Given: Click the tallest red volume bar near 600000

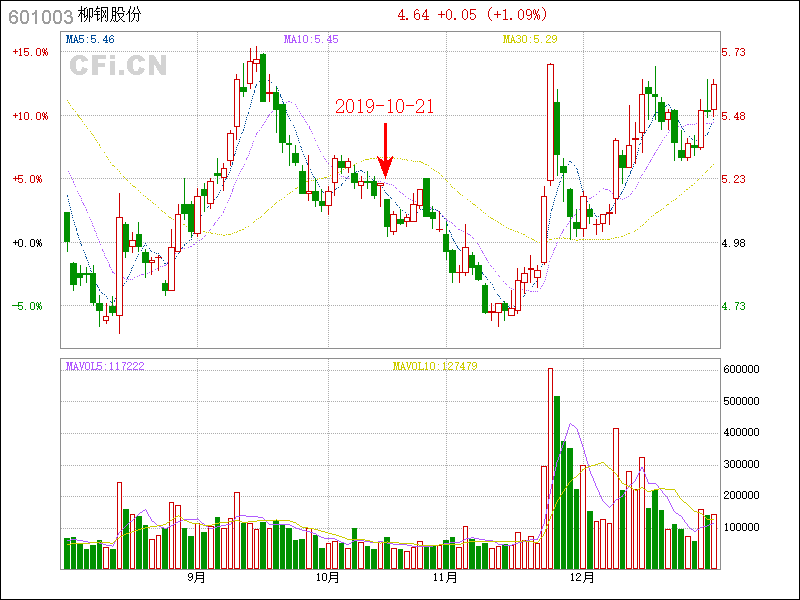Looking at the screenshot, I should [551, 468].
